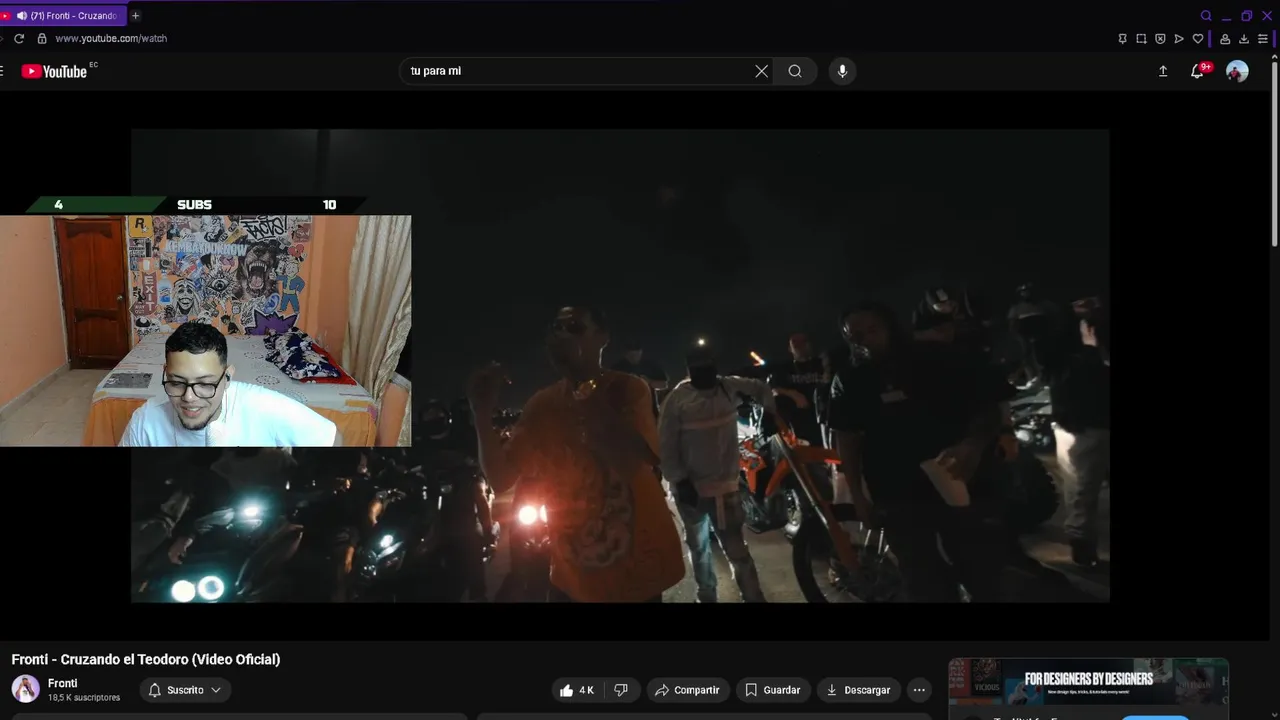Screen dimensions: 1280x720
Task: Start voice search with microphone
Action: [x=842, y=71]
